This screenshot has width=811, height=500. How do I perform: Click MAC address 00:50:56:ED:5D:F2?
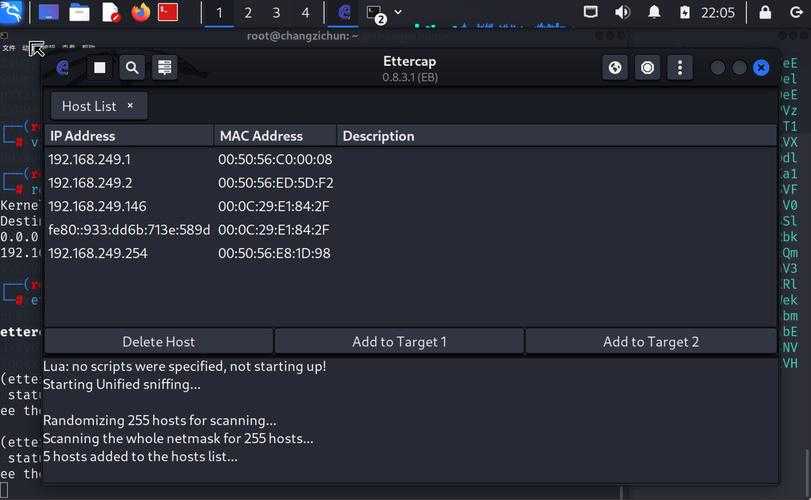coord(276,183)
